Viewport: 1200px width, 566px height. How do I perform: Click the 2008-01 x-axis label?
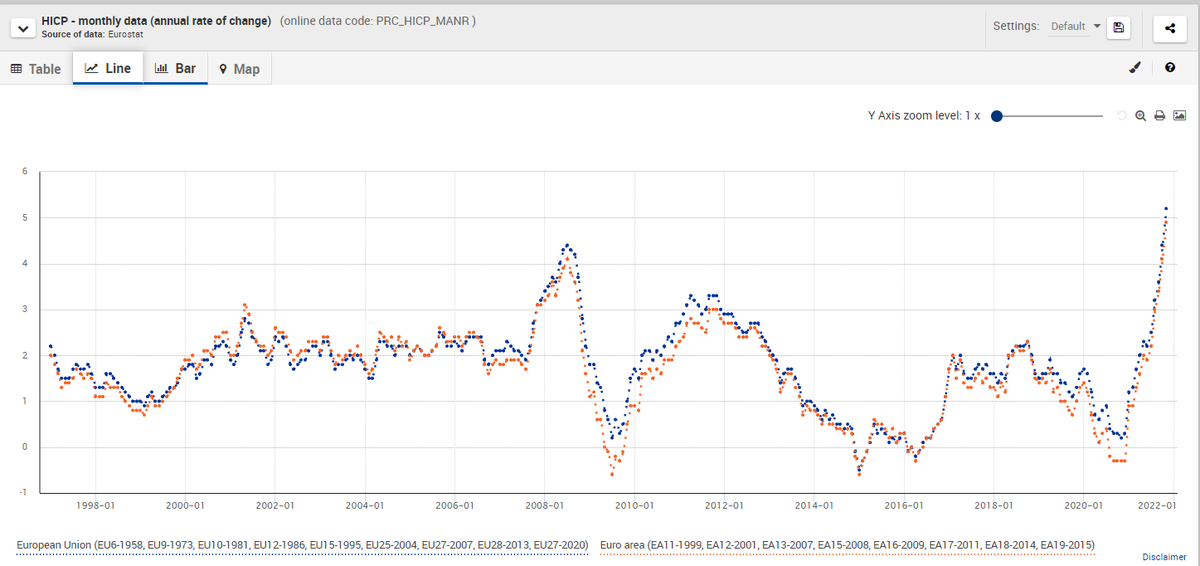point(544,507)
